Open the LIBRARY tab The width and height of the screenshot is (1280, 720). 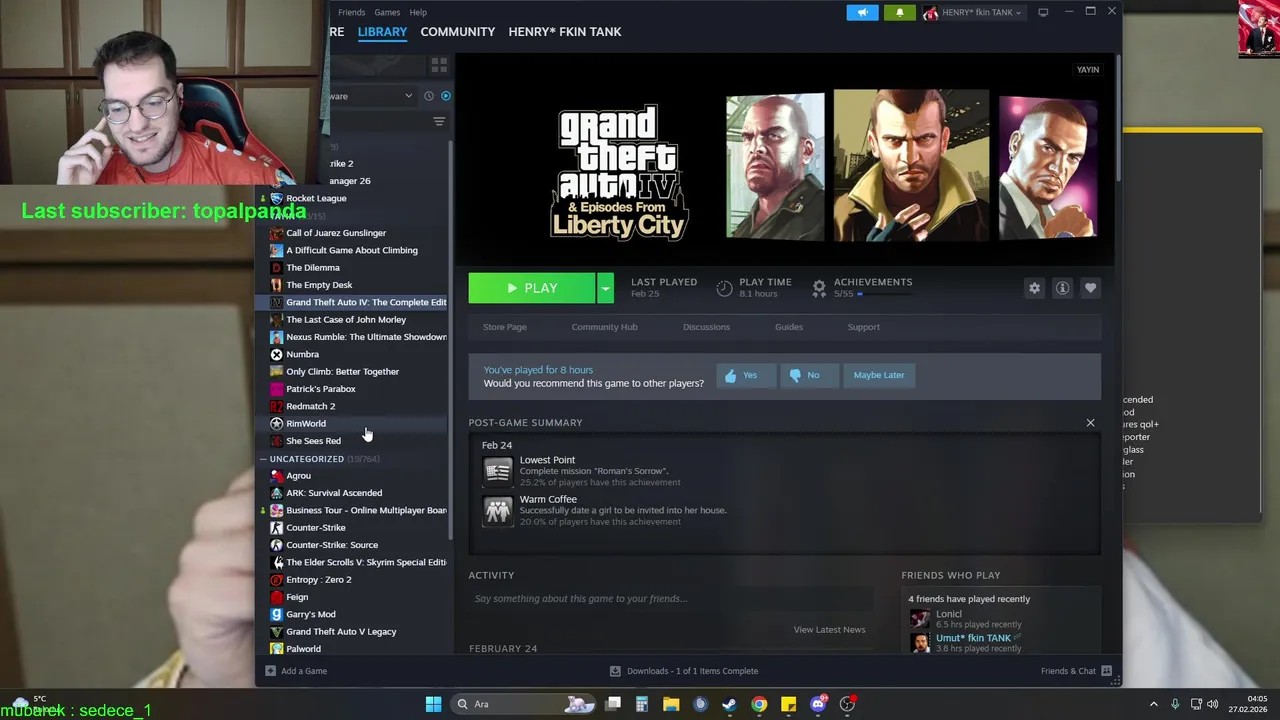tap(382, 32)
